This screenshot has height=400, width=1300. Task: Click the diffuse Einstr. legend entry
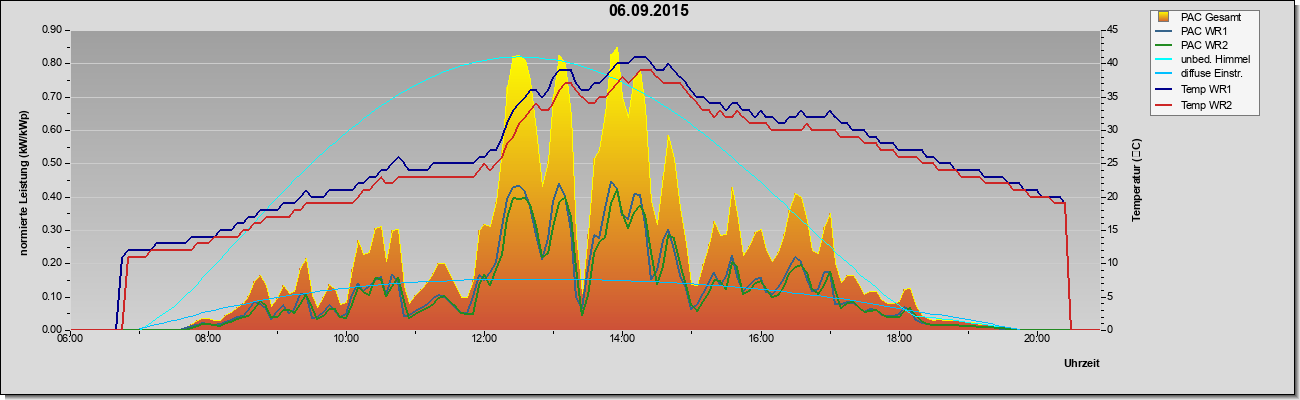pos(1211,75)
